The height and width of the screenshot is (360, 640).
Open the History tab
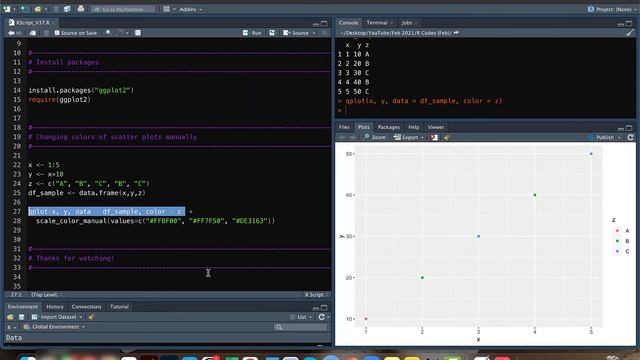(55, 307)
